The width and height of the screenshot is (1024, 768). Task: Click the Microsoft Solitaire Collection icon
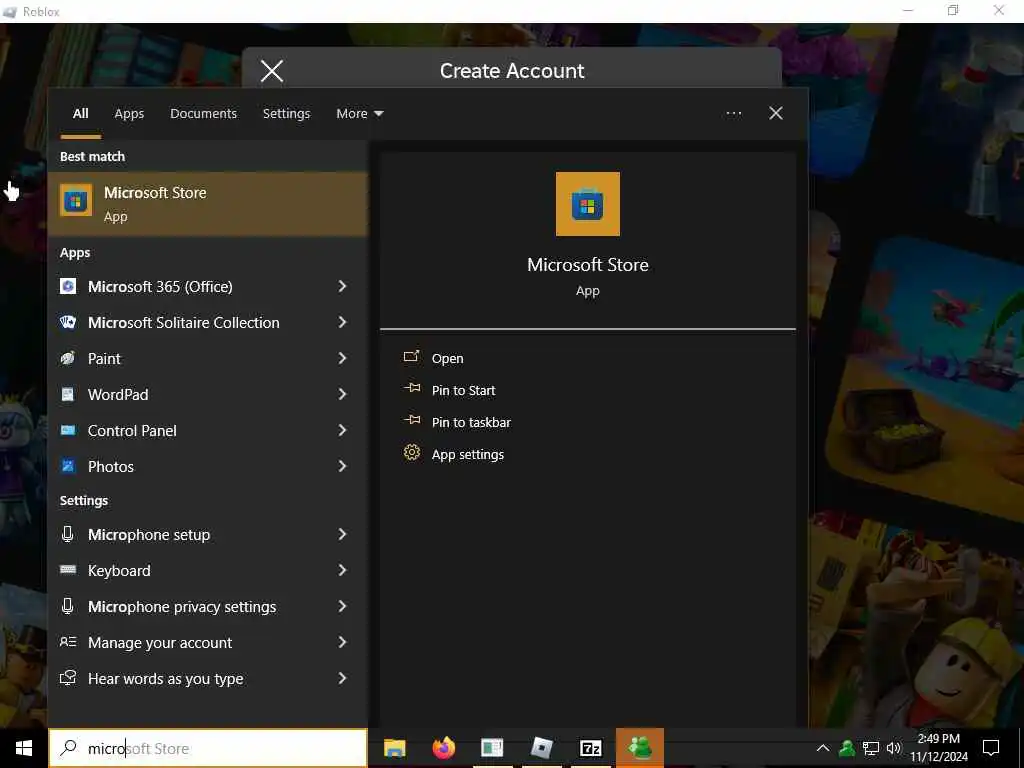coord(68,322)
